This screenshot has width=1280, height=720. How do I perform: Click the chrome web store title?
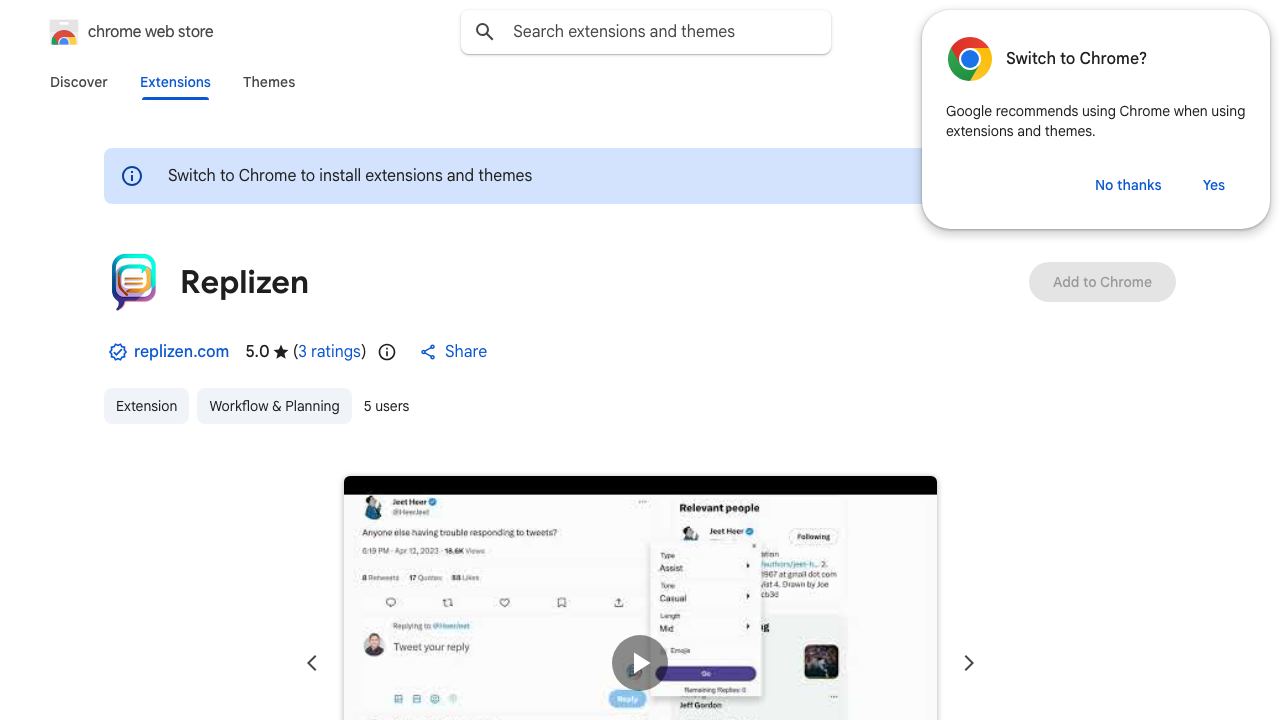point(151,32)
